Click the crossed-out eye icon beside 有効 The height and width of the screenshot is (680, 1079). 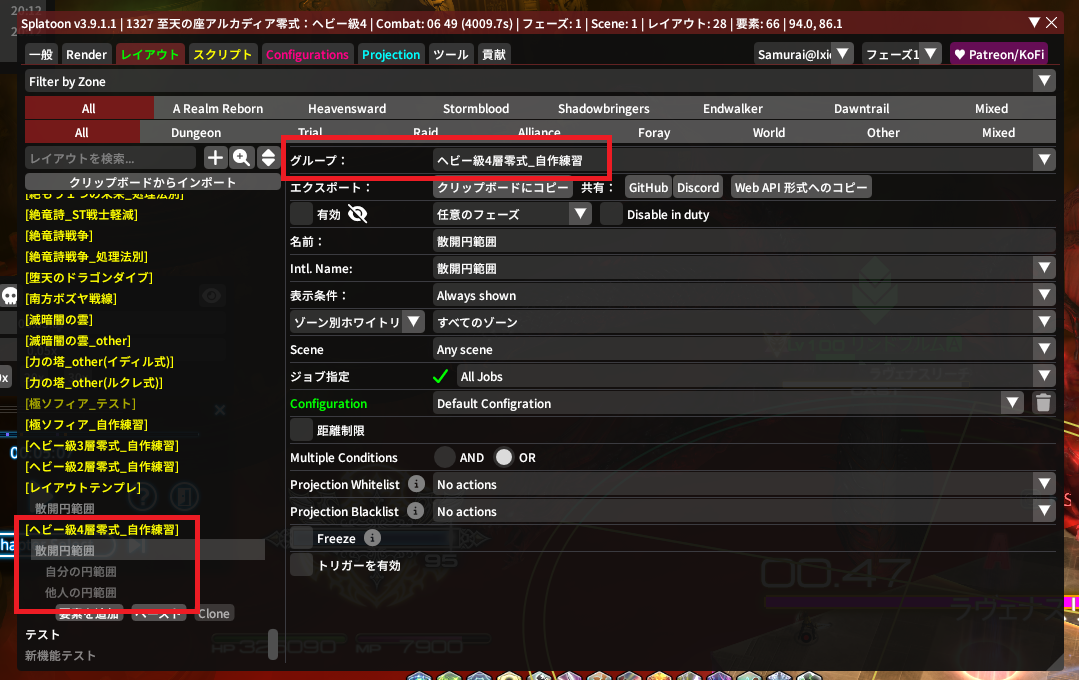(358, 214)
